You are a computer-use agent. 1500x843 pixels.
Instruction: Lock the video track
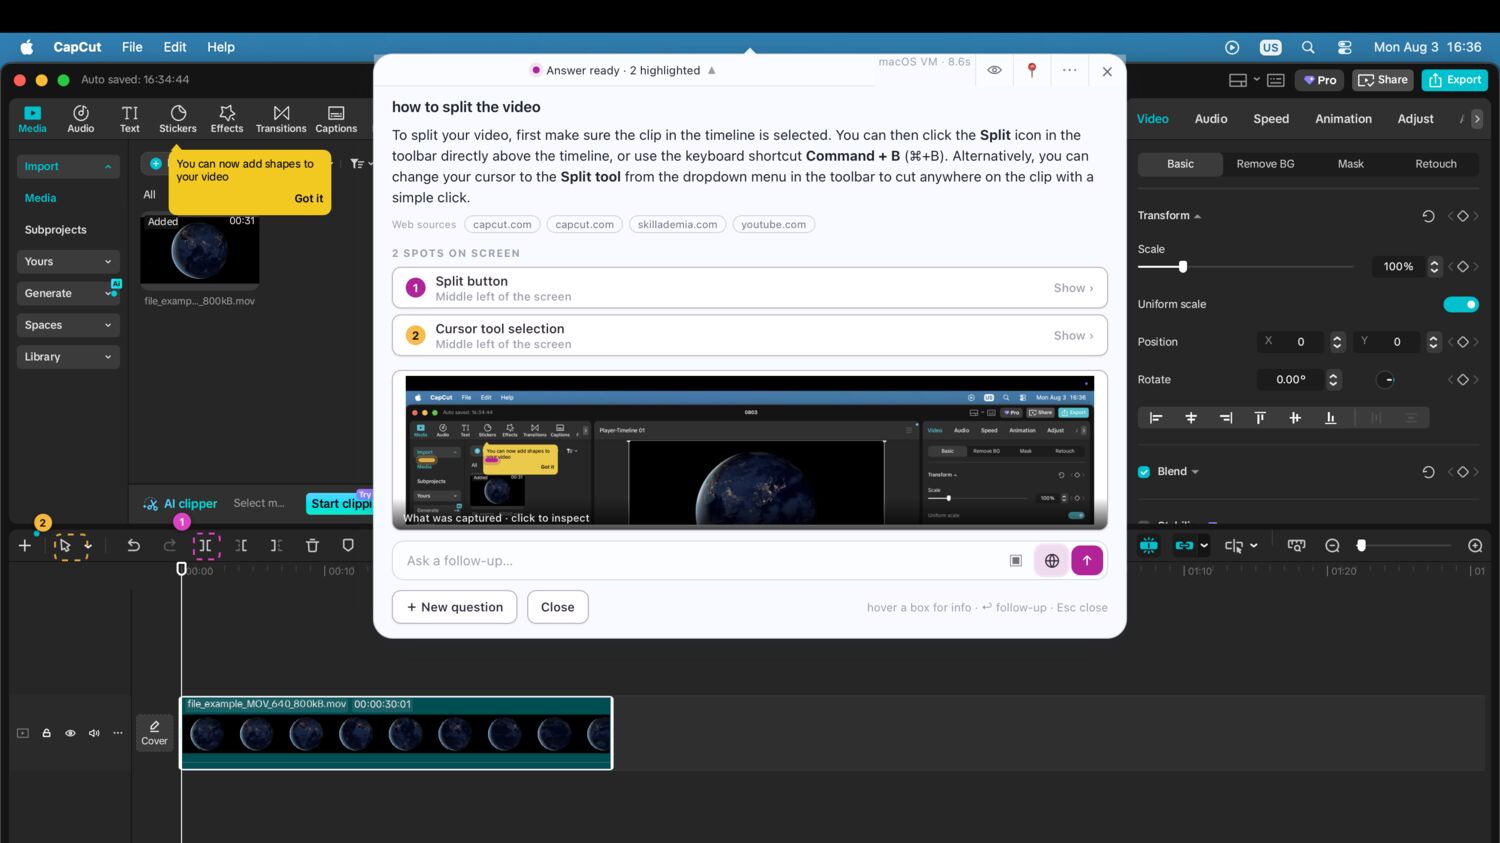46,733
